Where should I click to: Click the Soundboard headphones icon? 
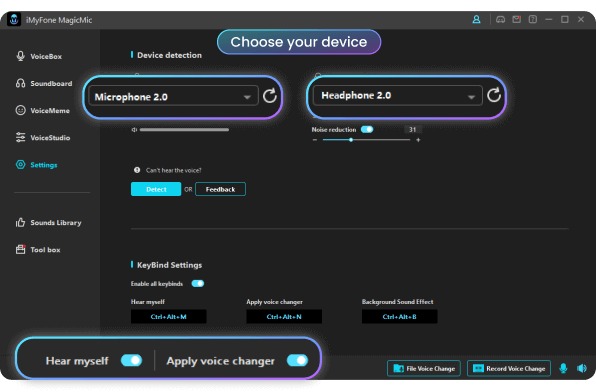point(21,83)
